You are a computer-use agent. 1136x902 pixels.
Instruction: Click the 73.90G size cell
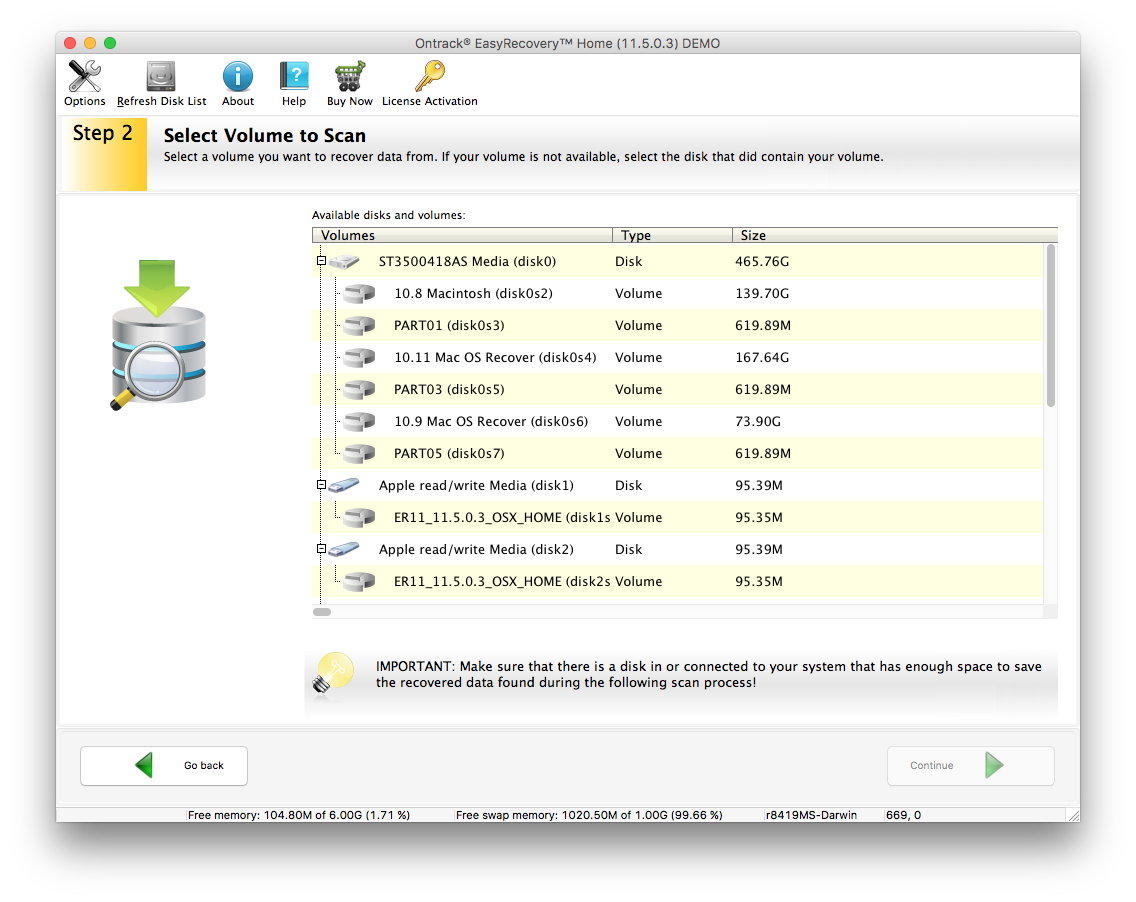pos(758,421)
